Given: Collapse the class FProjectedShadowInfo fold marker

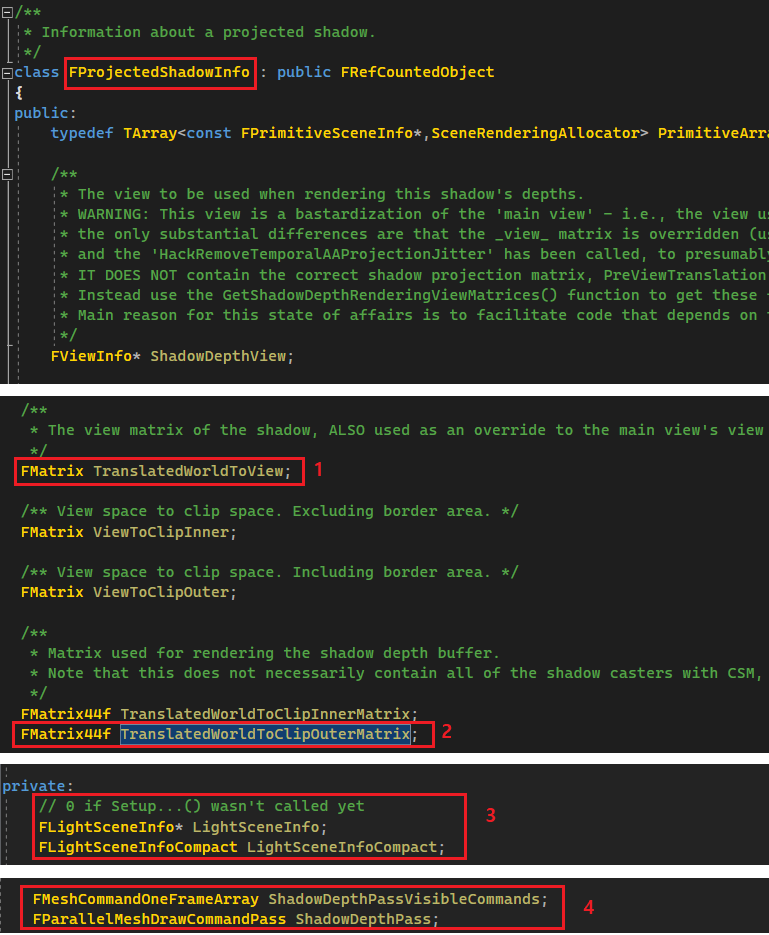Looking at the screenshot, I should coord(7,73).
